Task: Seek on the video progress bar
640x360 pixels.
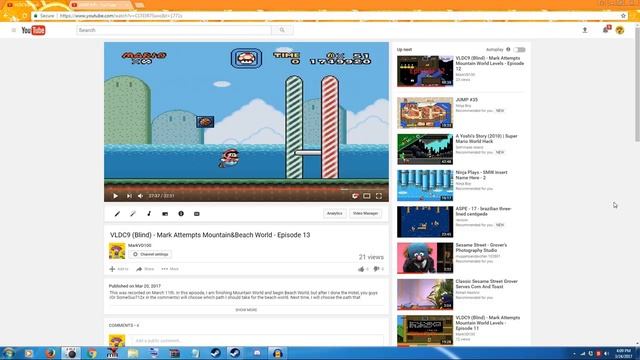Action: pos(246,189)
